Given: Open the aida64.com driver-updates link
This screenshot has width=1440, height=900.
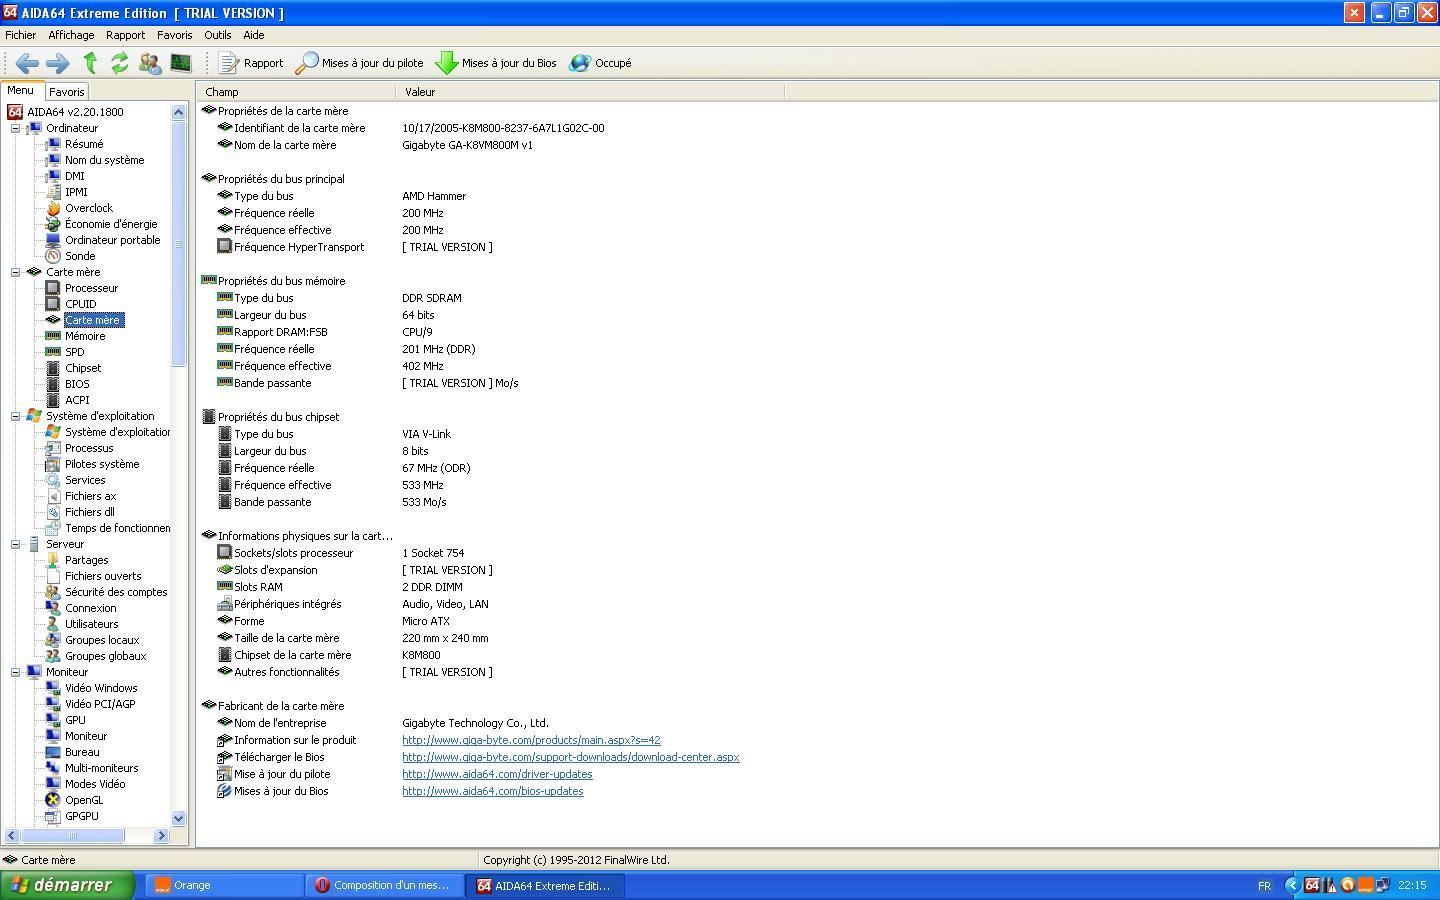Looking at the screenshot, I should [497, 774].
